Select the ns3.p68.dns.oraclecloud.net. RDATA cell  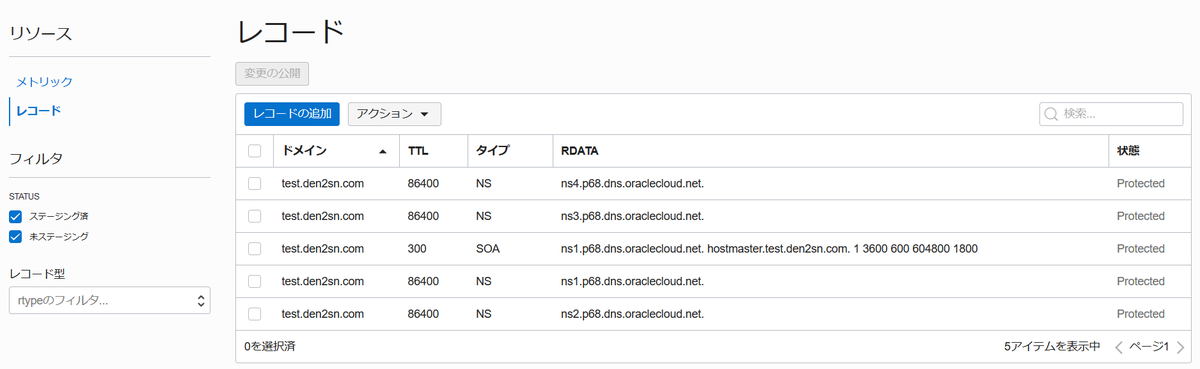[632, 216]
